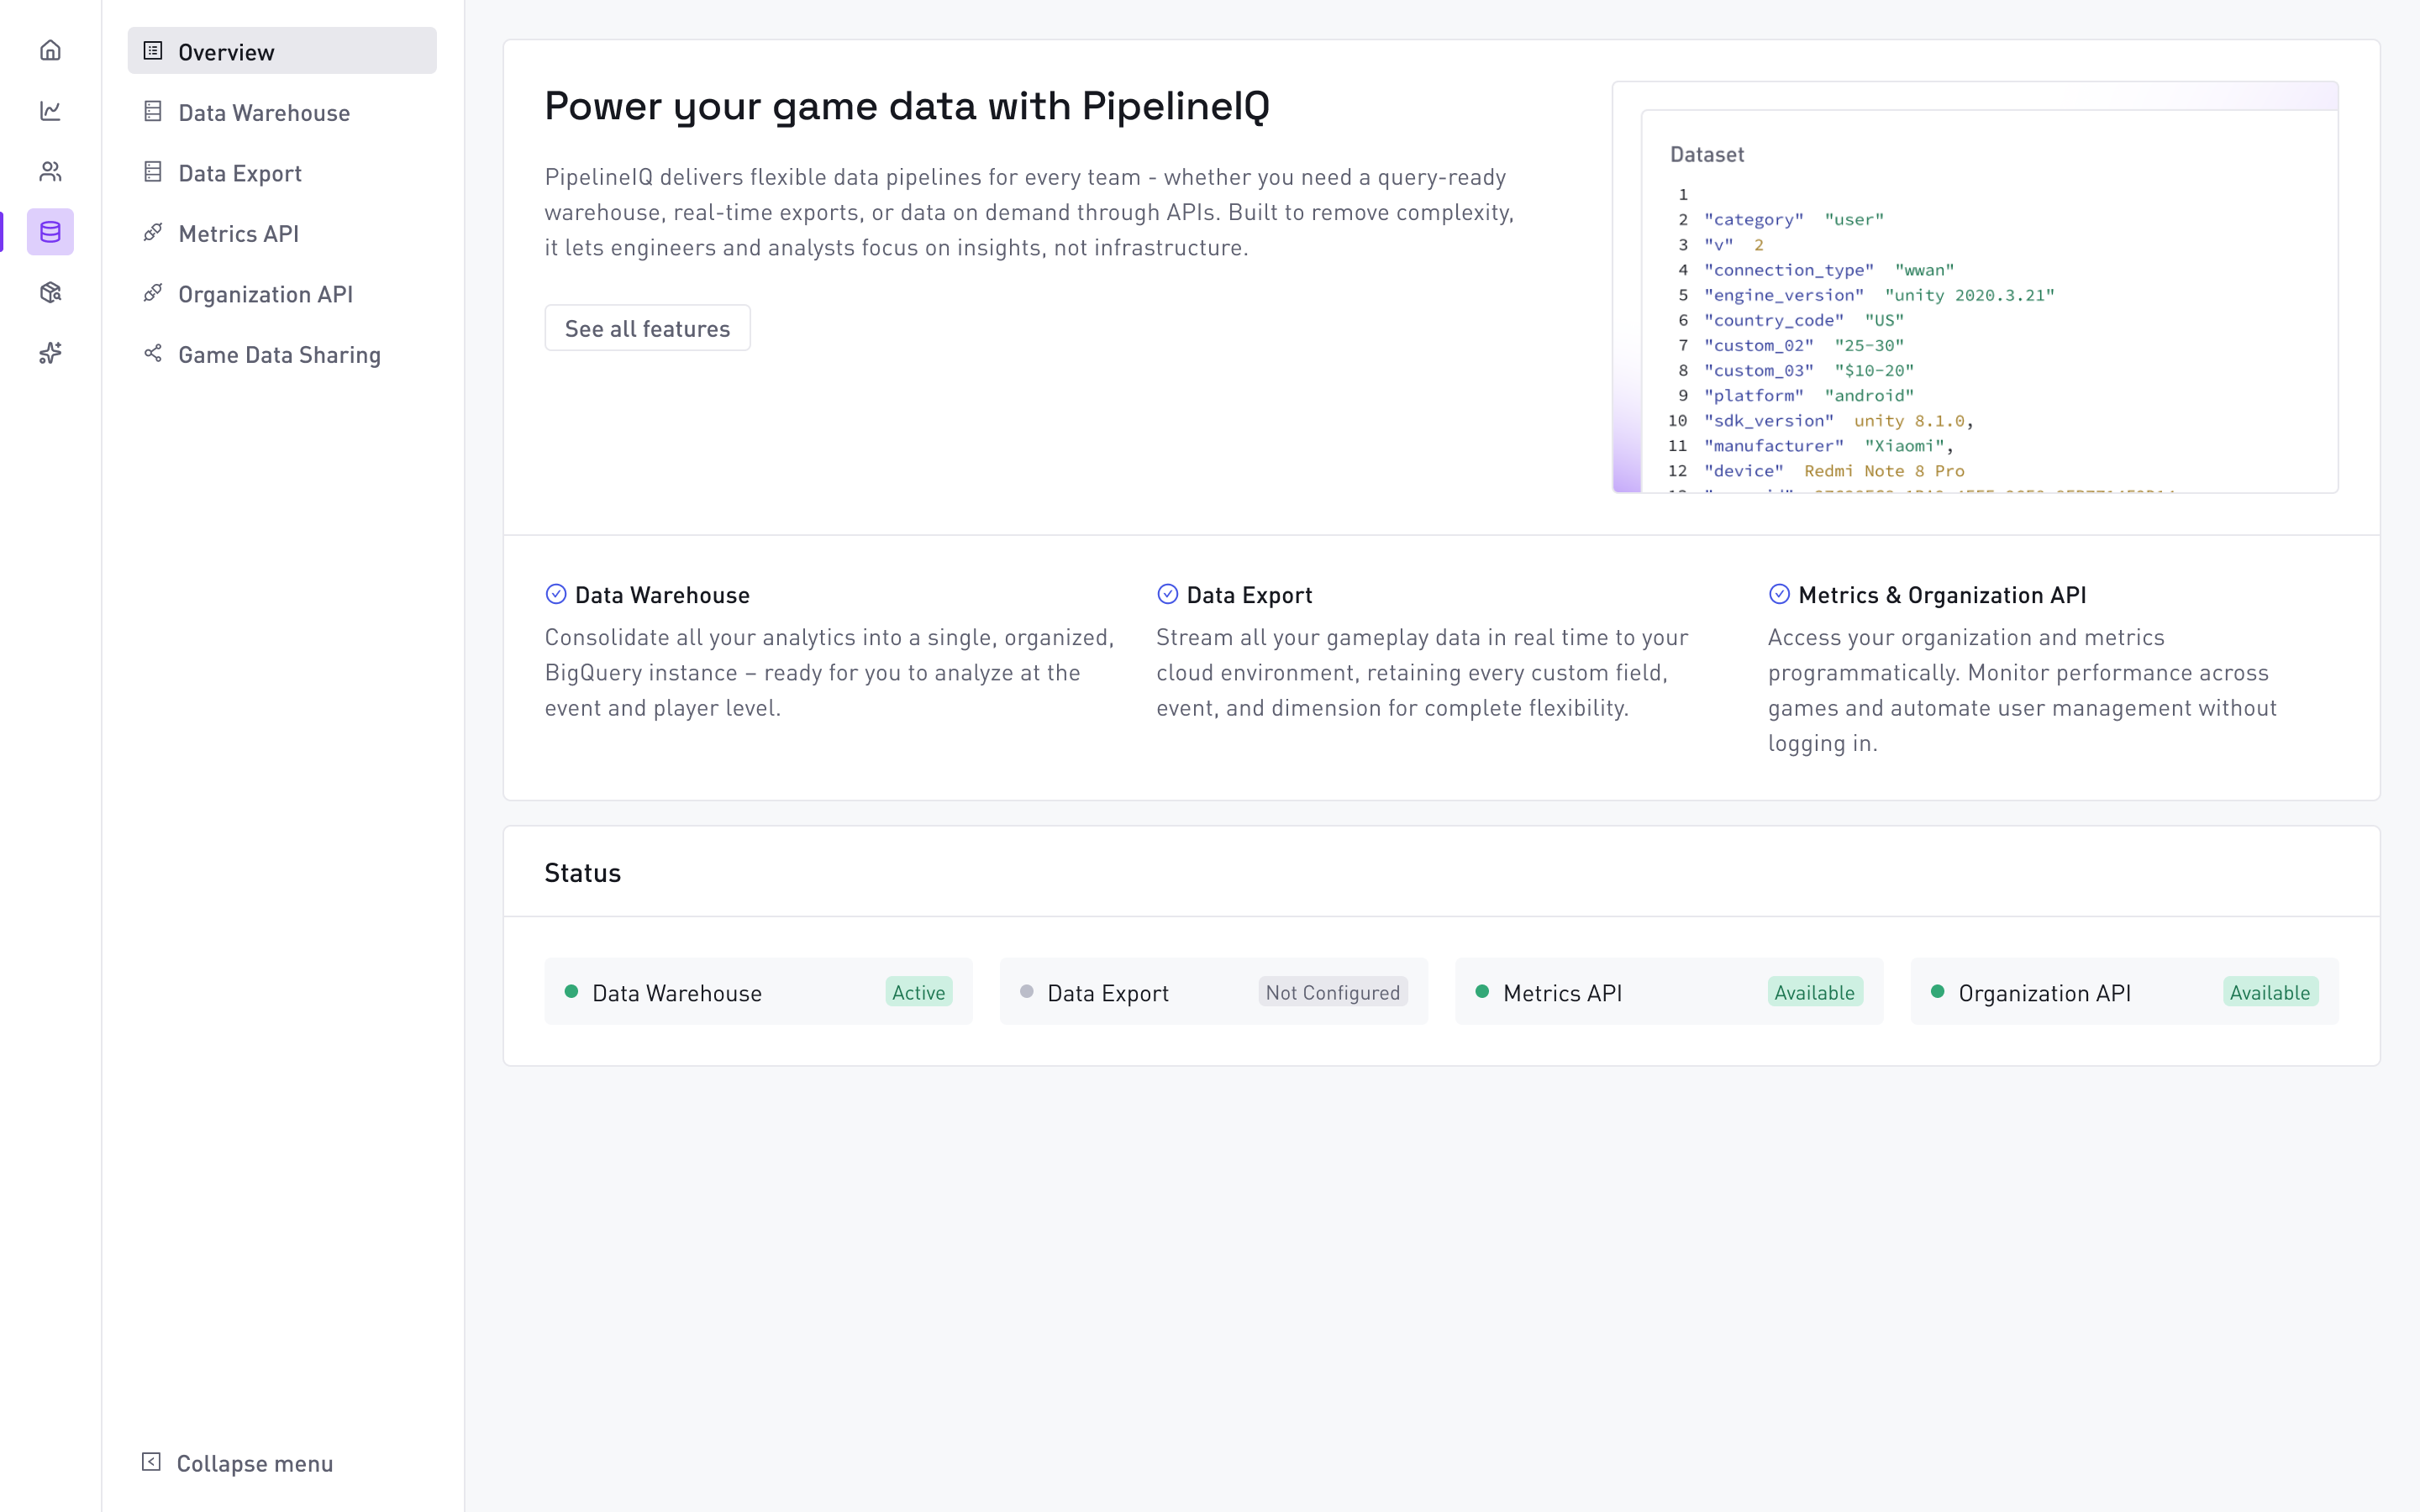Image resolution: width=2420 pixels, height=1512 pixels.
Task: Click green status dot for Data Warehouse
Action: [571, 991]
